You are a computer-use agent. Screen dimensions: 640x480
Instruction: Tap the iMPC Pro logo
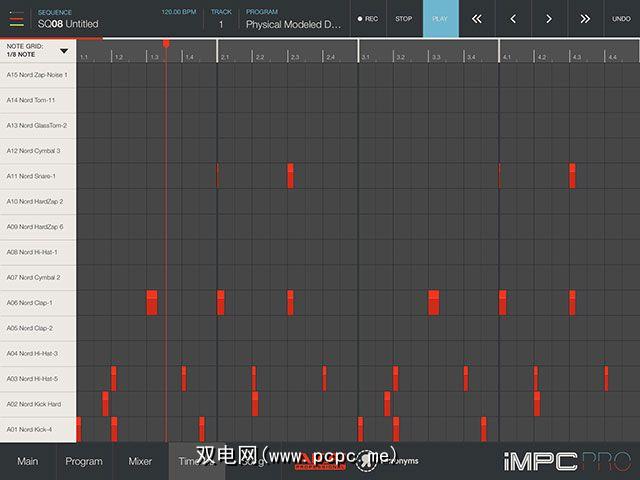pyautogui.click(x=567, y=461)
